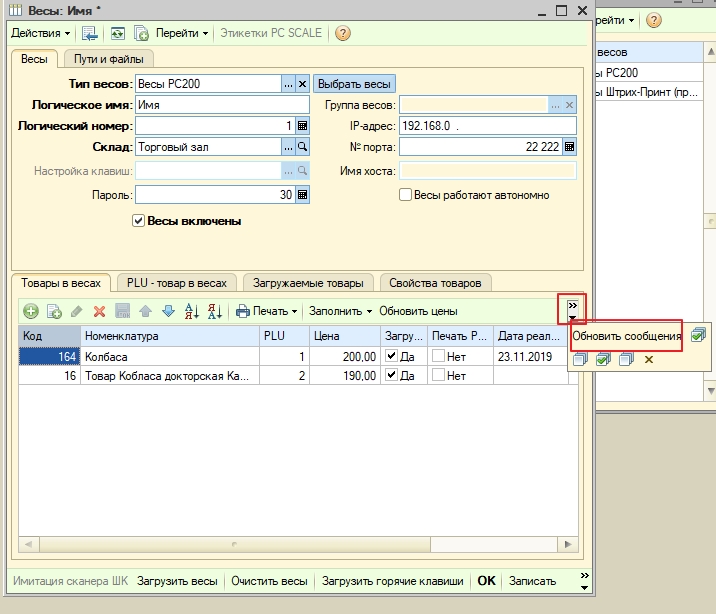716x614 pixels.
Task: Click magnifier icon next to Склад field
Action: tap(303, 147)
